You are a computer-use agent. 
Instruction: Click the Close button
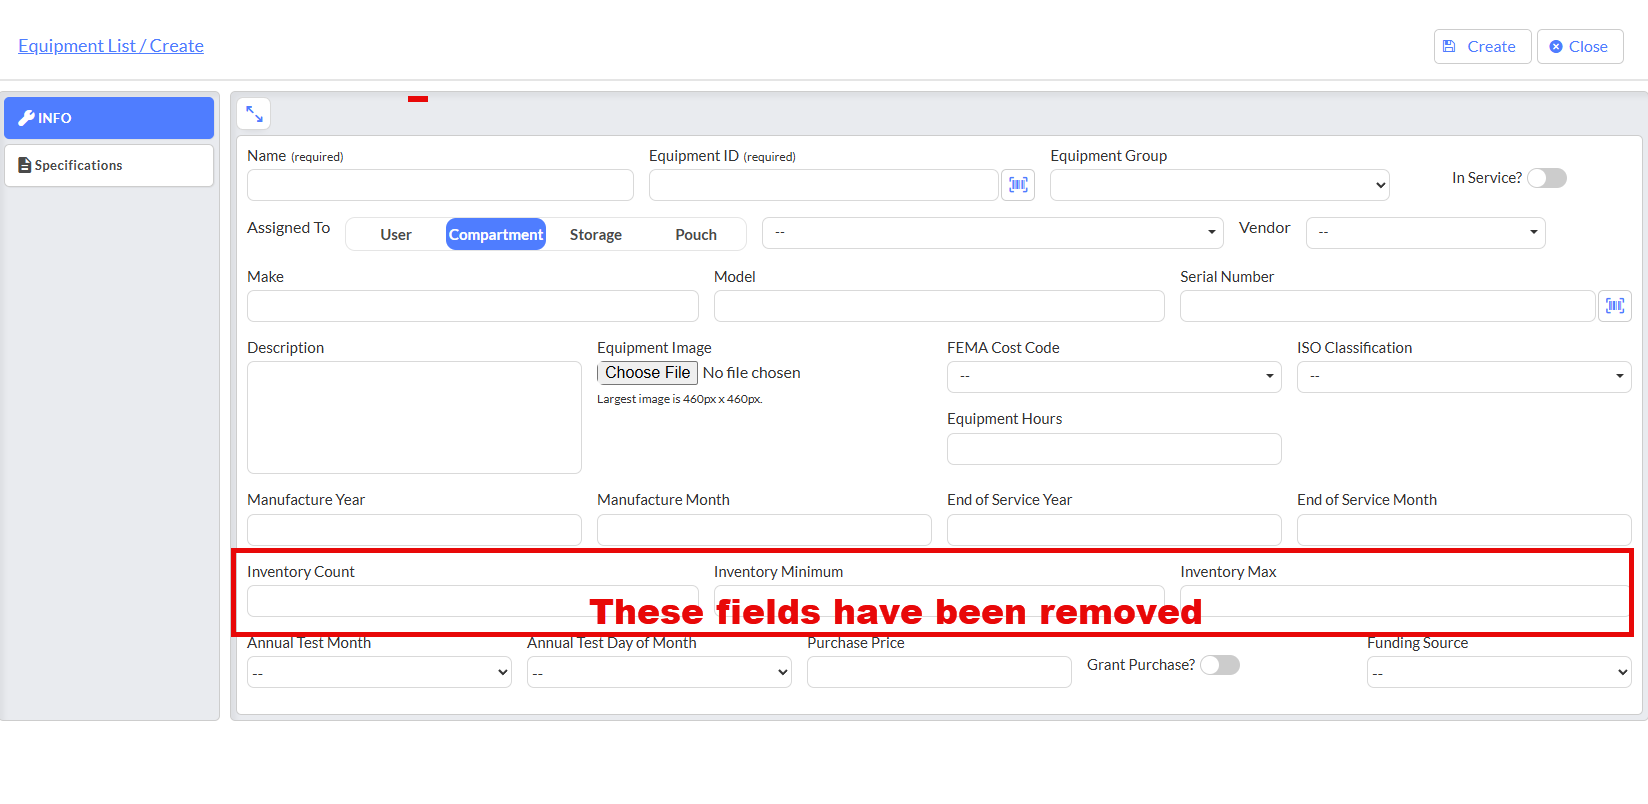pos(1580,46)
